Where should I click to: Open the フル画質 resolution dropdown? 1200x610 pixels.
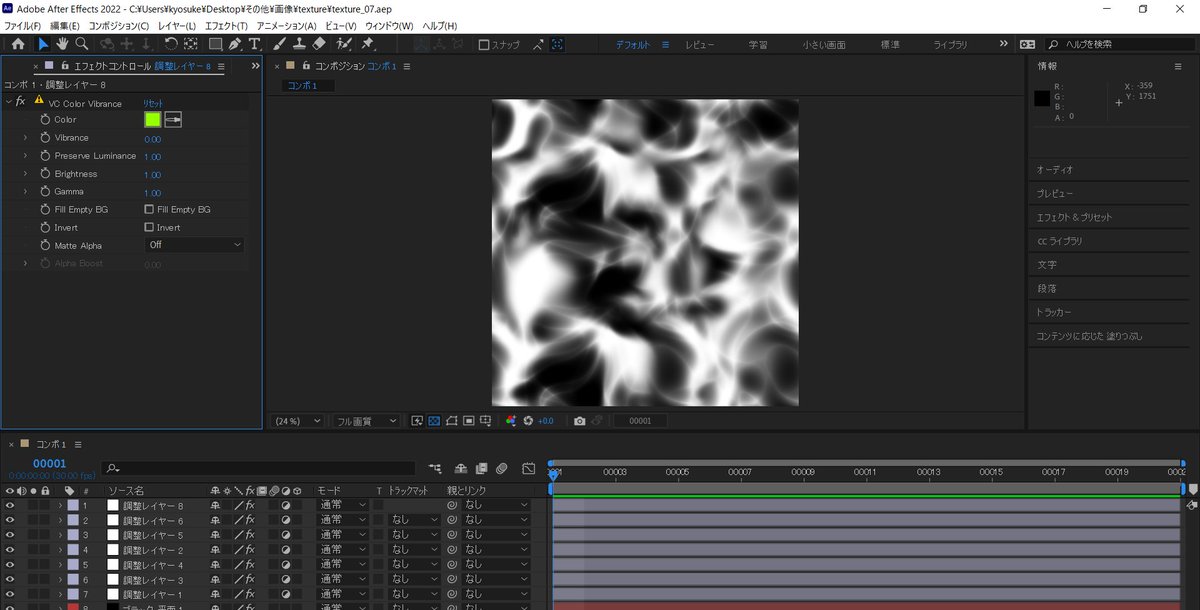click(x=366, y=421)
